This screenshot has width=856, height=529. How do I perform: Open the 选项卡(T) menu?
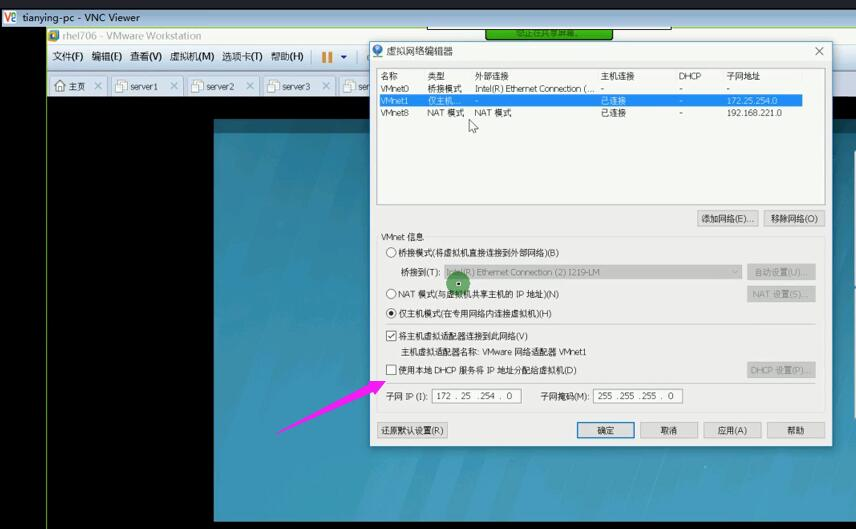(x=242, y=56)
